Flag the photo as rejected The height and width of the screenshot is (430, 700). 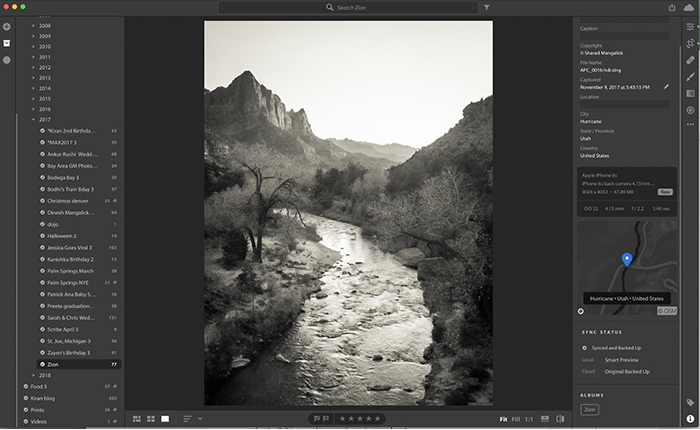[326, 419]
